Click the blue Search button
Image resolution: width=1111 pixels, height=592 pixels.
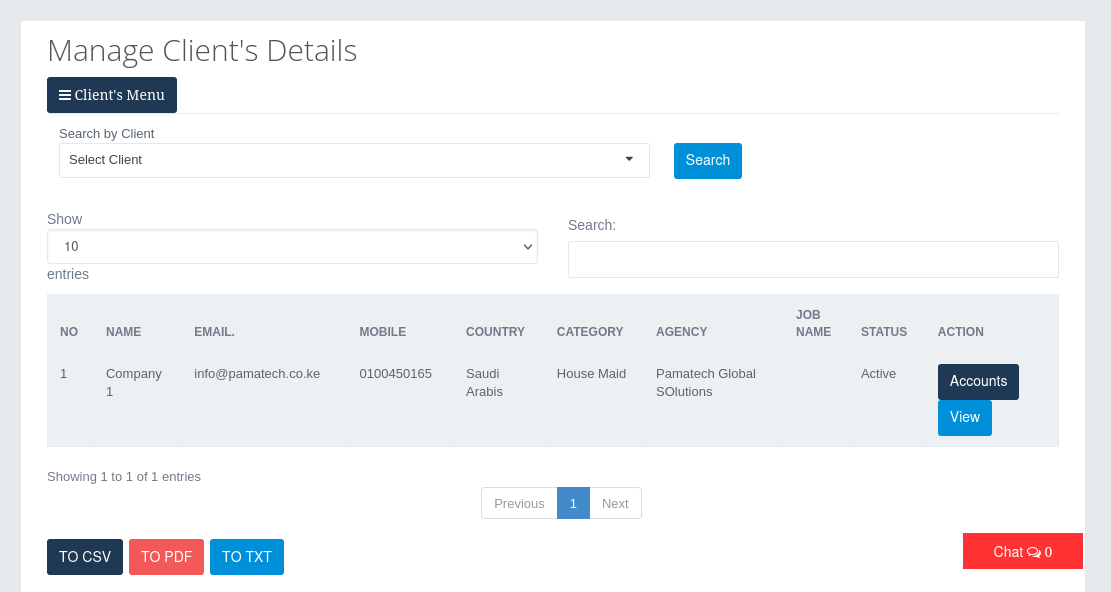coord(707,161)
